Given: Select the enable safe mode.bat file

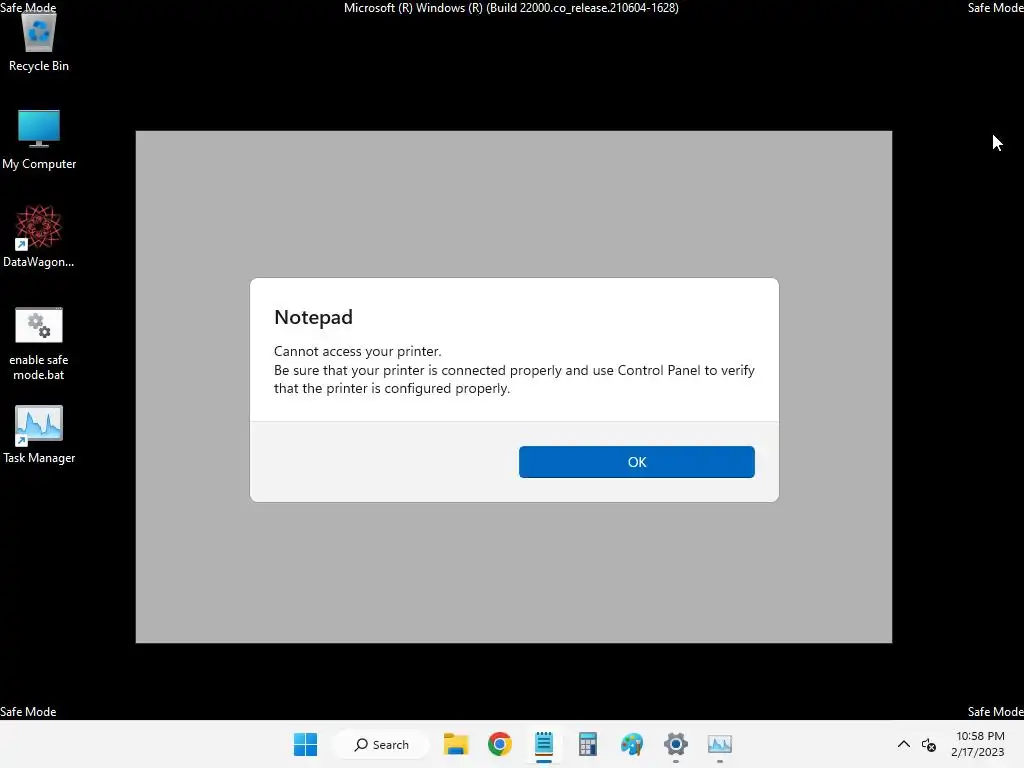Looking at the screenshot, I should pyautogui.click(x=39, y=344).
